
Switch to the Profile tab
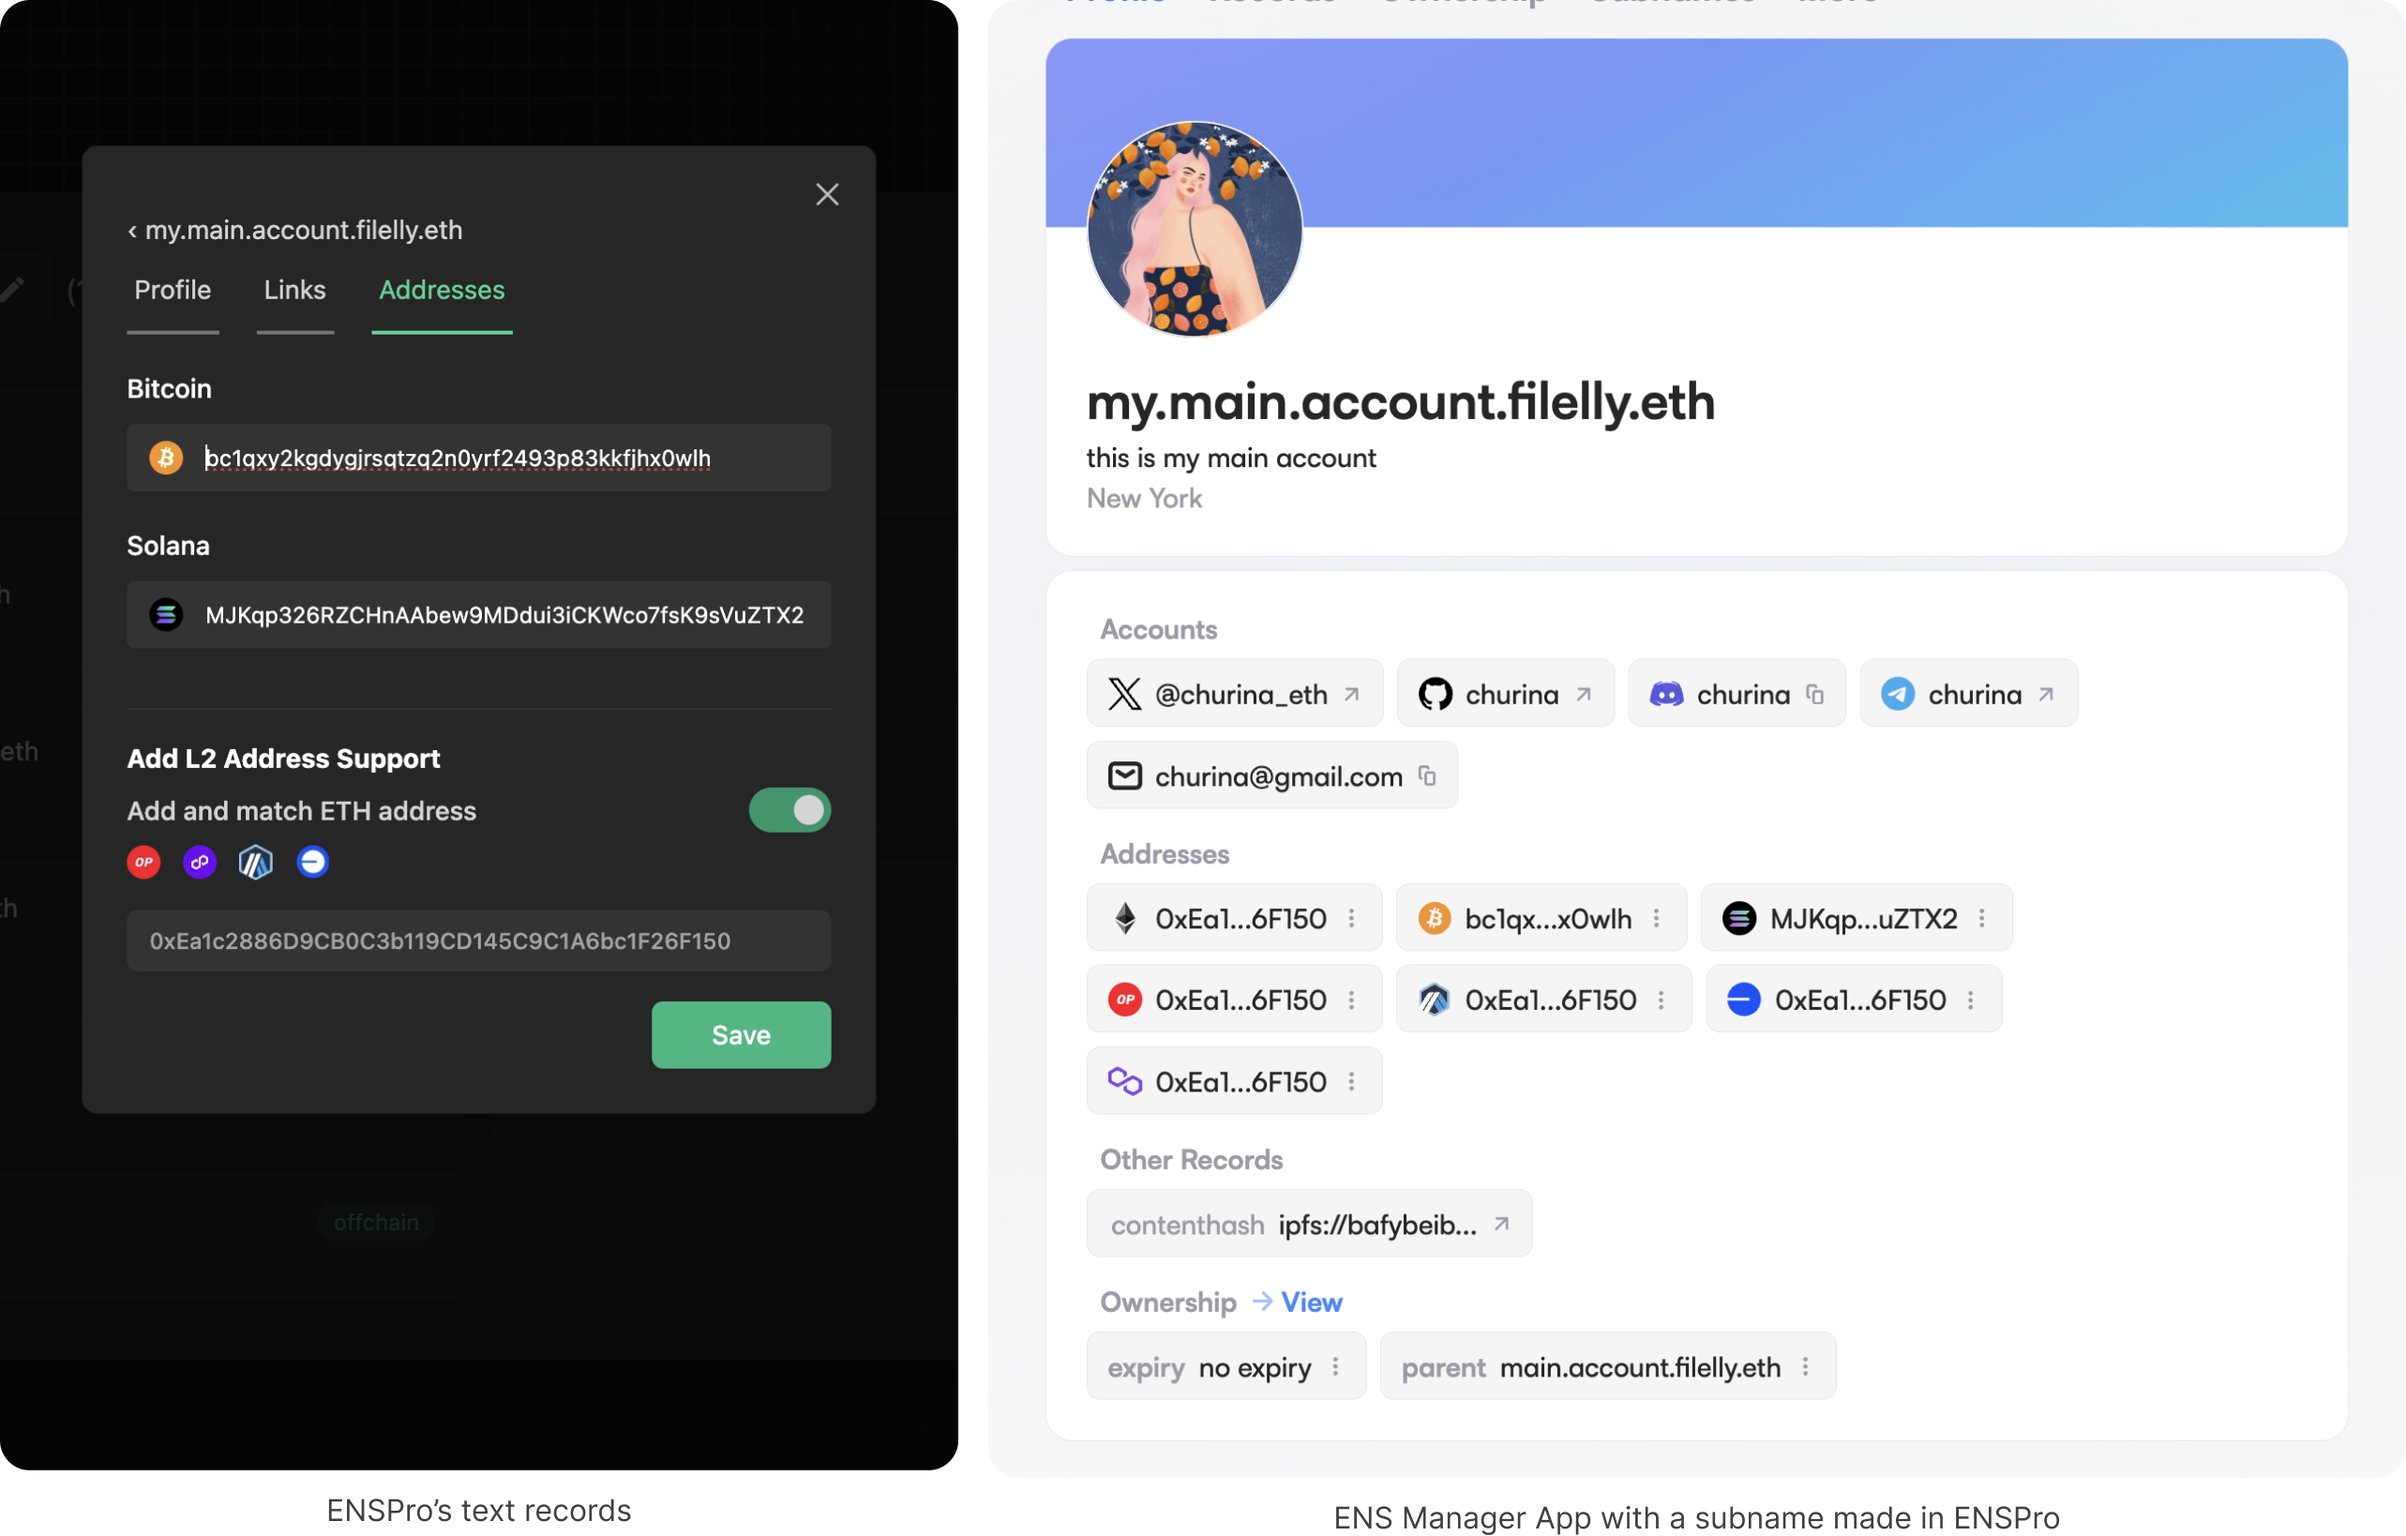click(173, 290)
